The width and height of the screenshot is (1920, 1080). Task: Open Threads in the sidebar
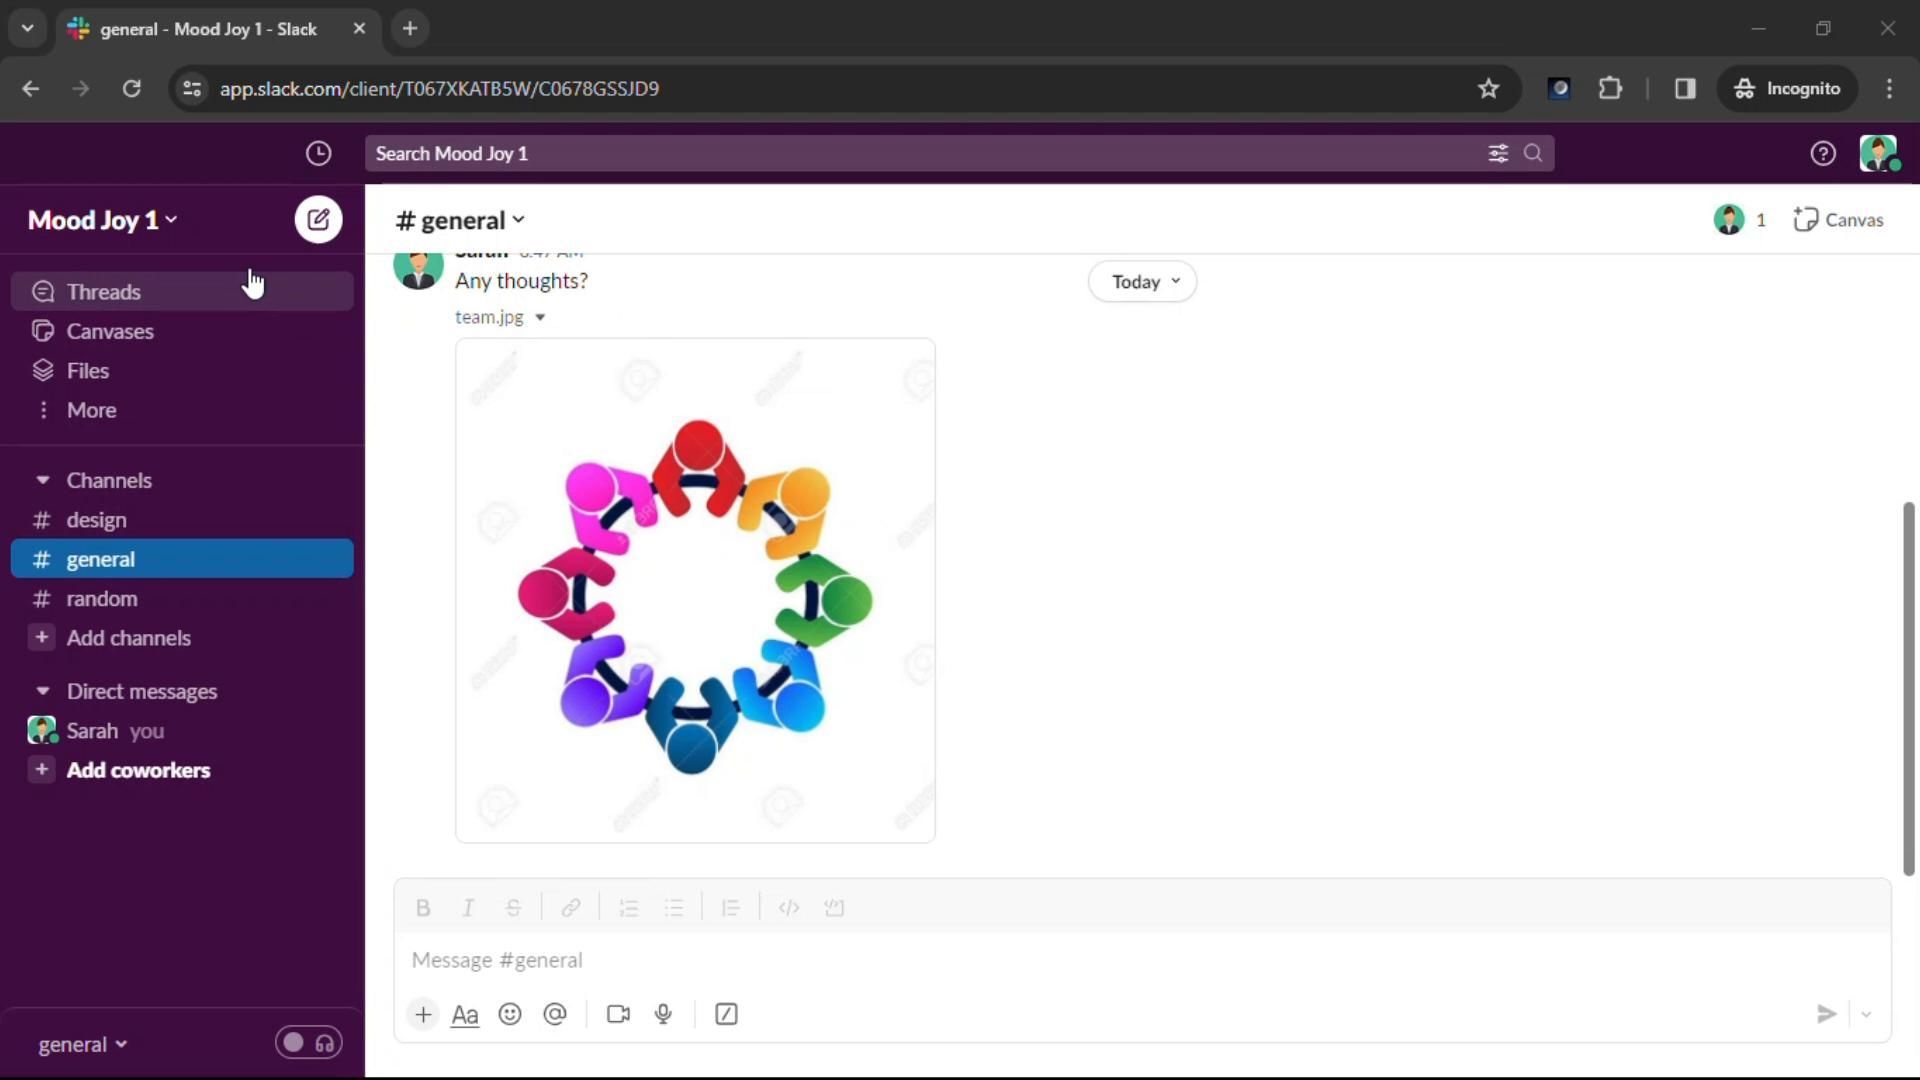(104, 292)
